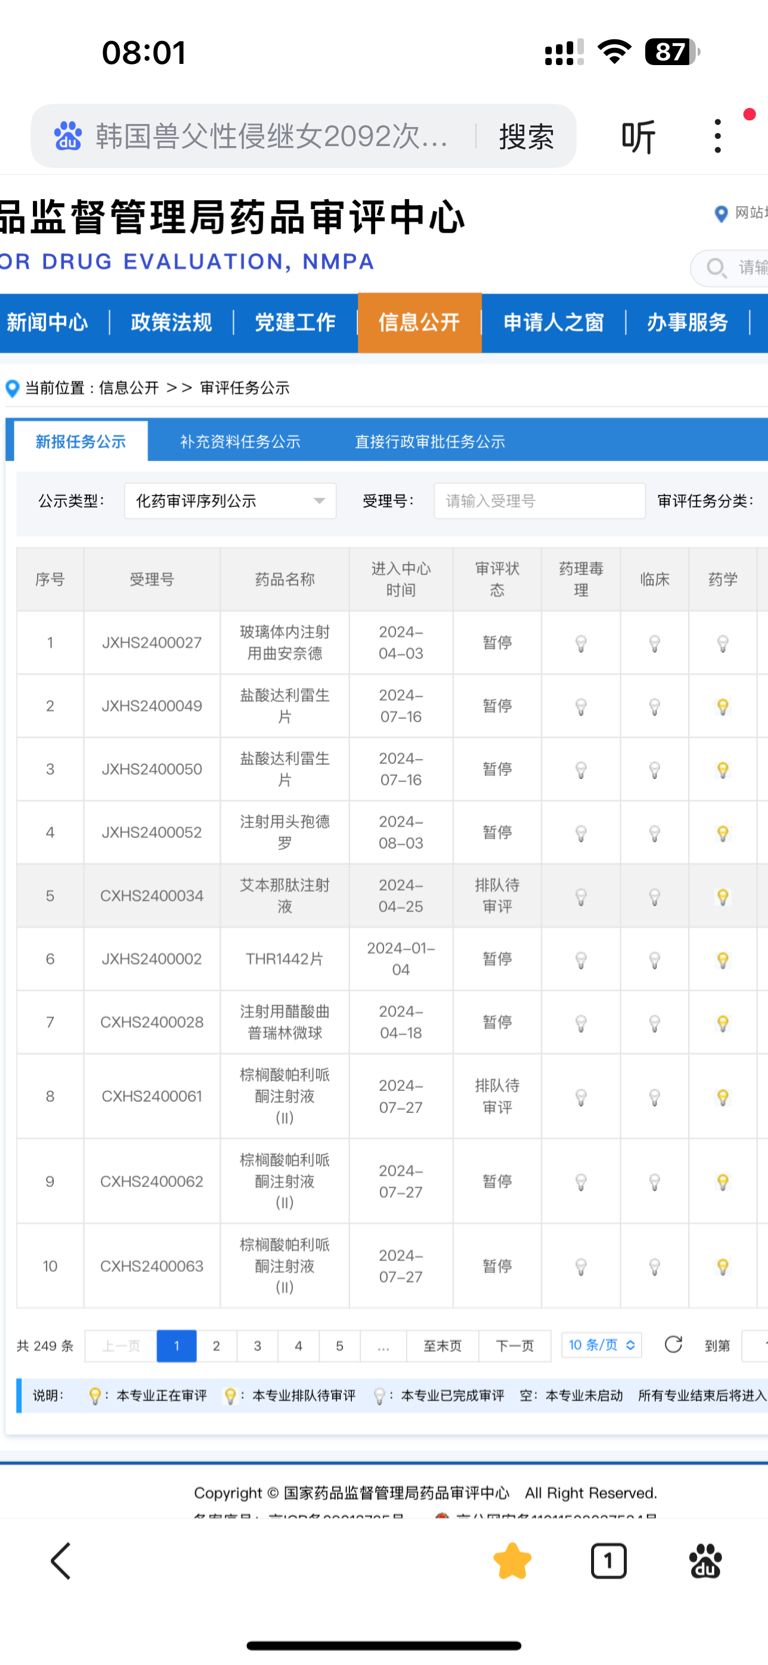Click 信息公开 breadcrumb link
This screenshot has height=1665, width=768.
click(x=128, y=388)
